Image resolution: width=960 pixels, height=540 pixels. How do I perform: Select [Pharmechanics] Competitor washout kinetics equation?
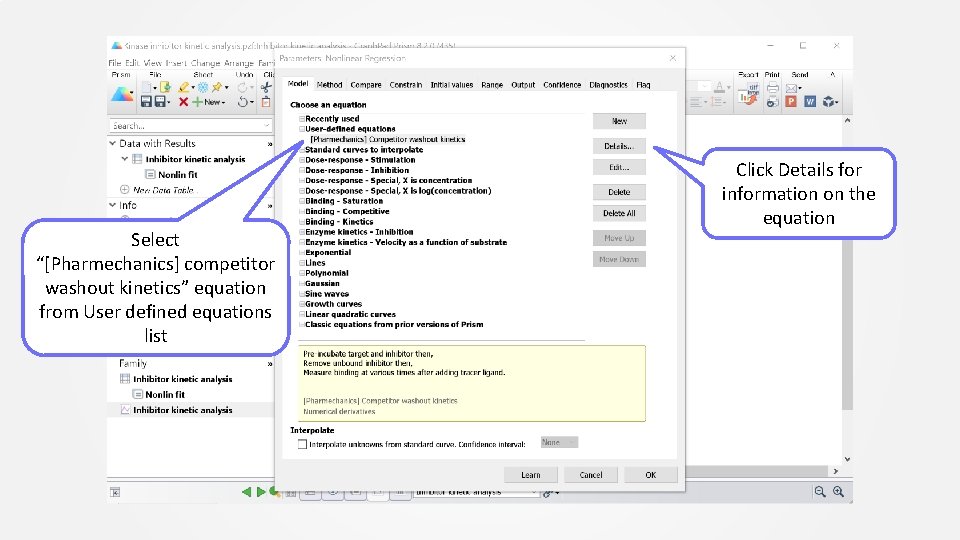pyautogui.click(x=388, y=139)
